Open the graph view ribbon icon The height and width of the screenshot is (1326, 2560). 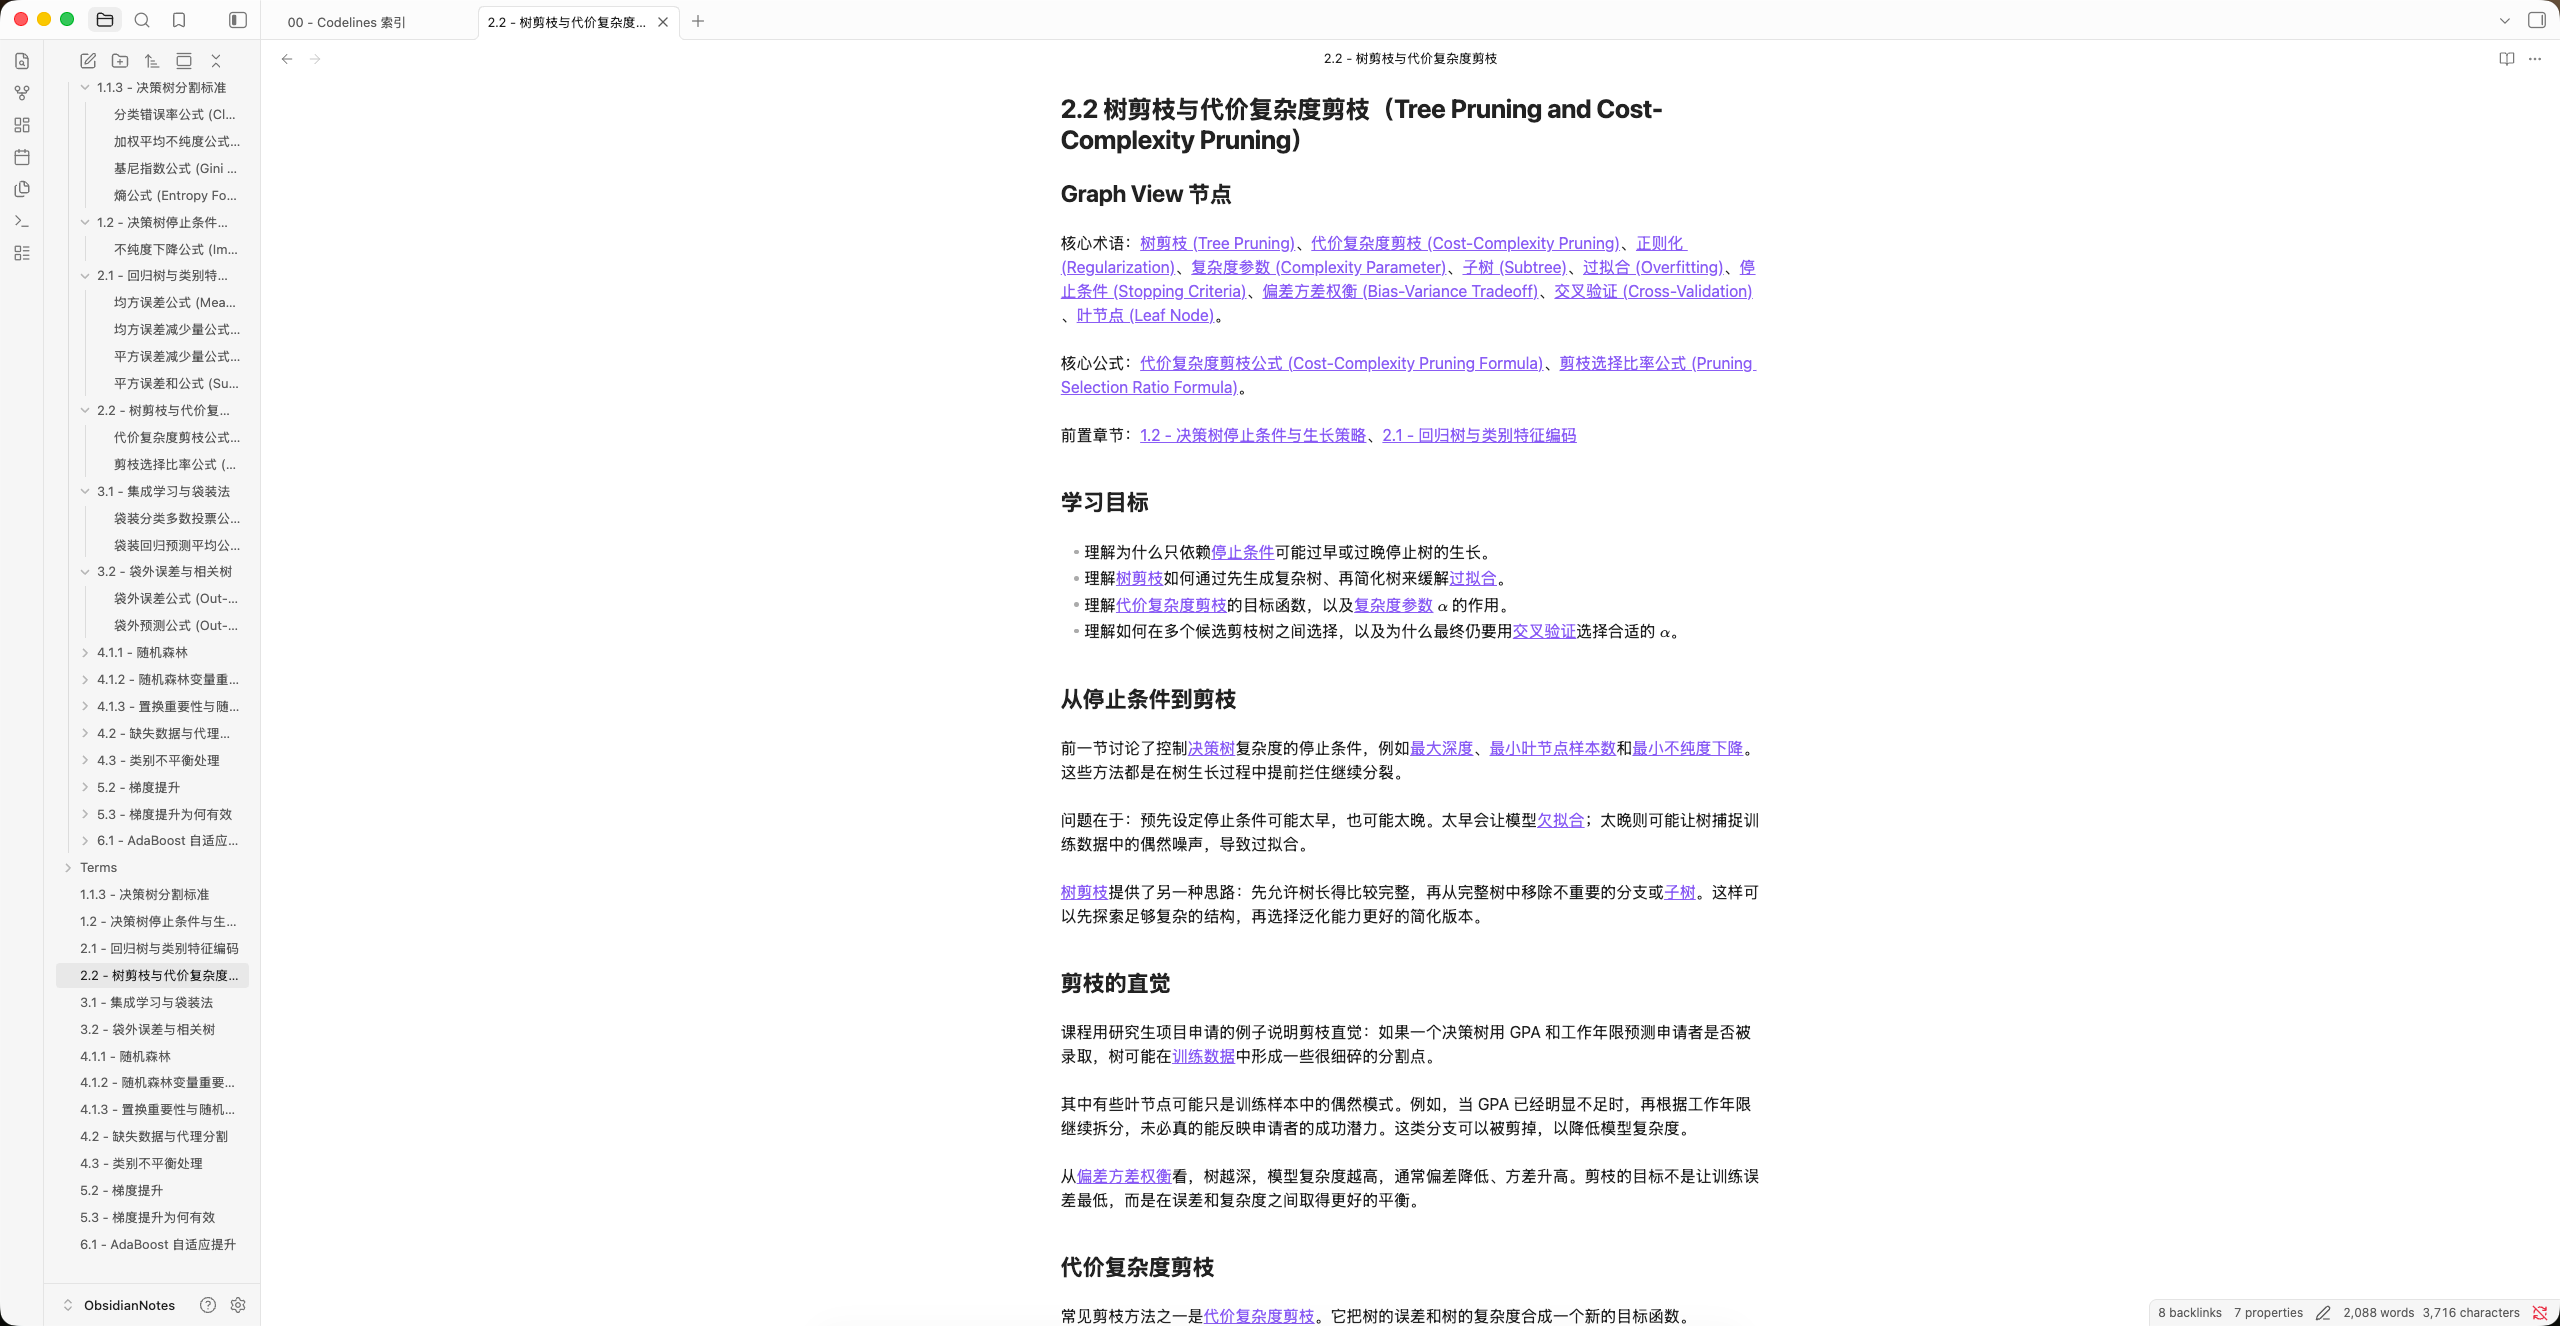22,93
